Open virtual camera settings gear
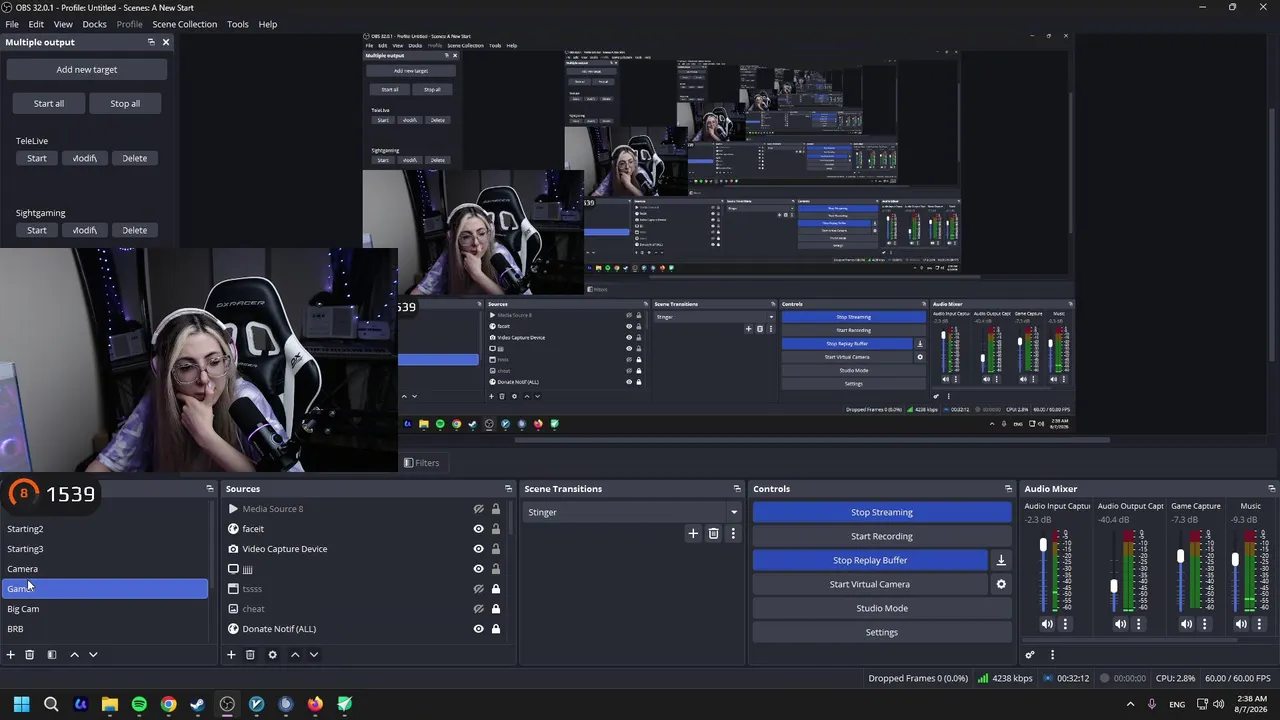The height and width of the screenshot is (720, 1280). tap(1001, 584)
